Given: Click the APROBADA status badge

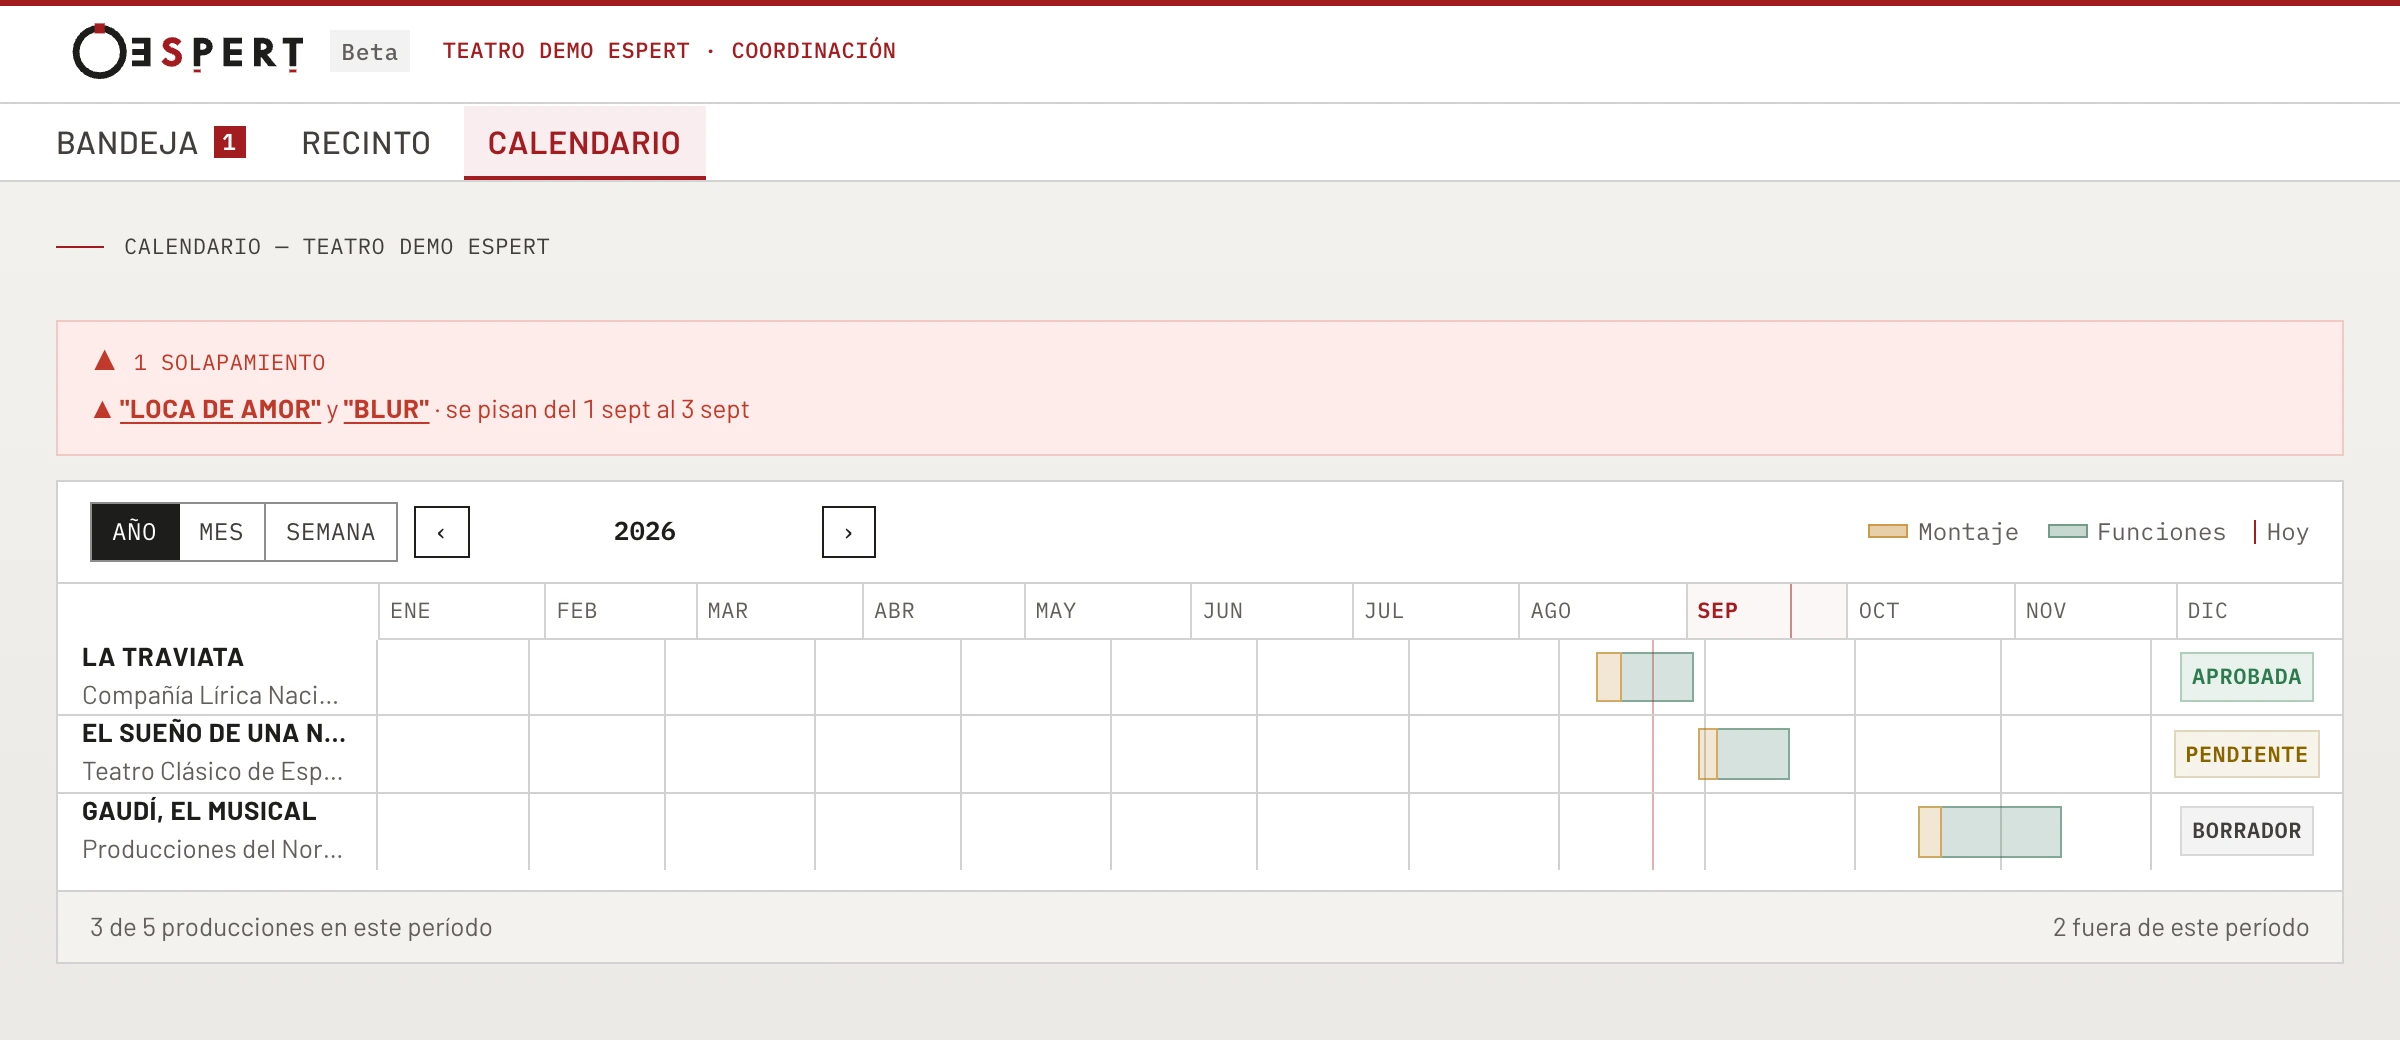Looking at the screenshot, I should [x=2247, y=677].
